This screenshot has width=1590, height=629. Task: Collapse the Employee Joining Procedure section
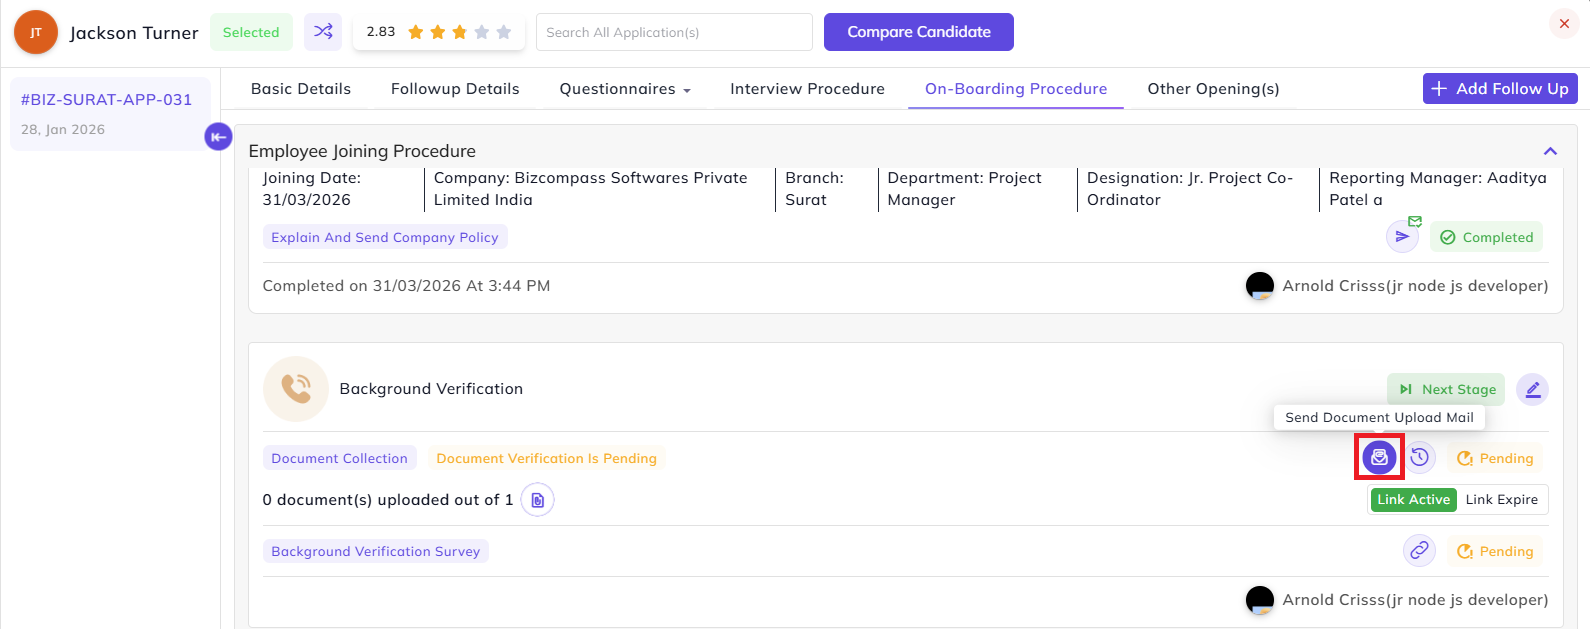click(x=1550, y=151)
